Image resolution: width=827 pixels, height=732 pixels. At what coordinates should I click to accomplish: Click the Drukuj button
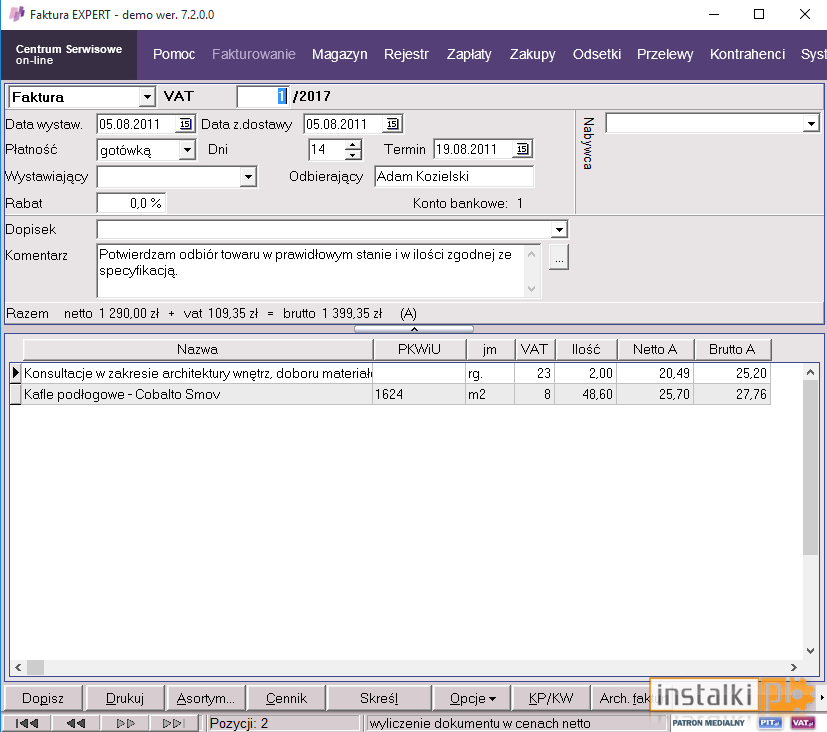(x=124, y=698)
